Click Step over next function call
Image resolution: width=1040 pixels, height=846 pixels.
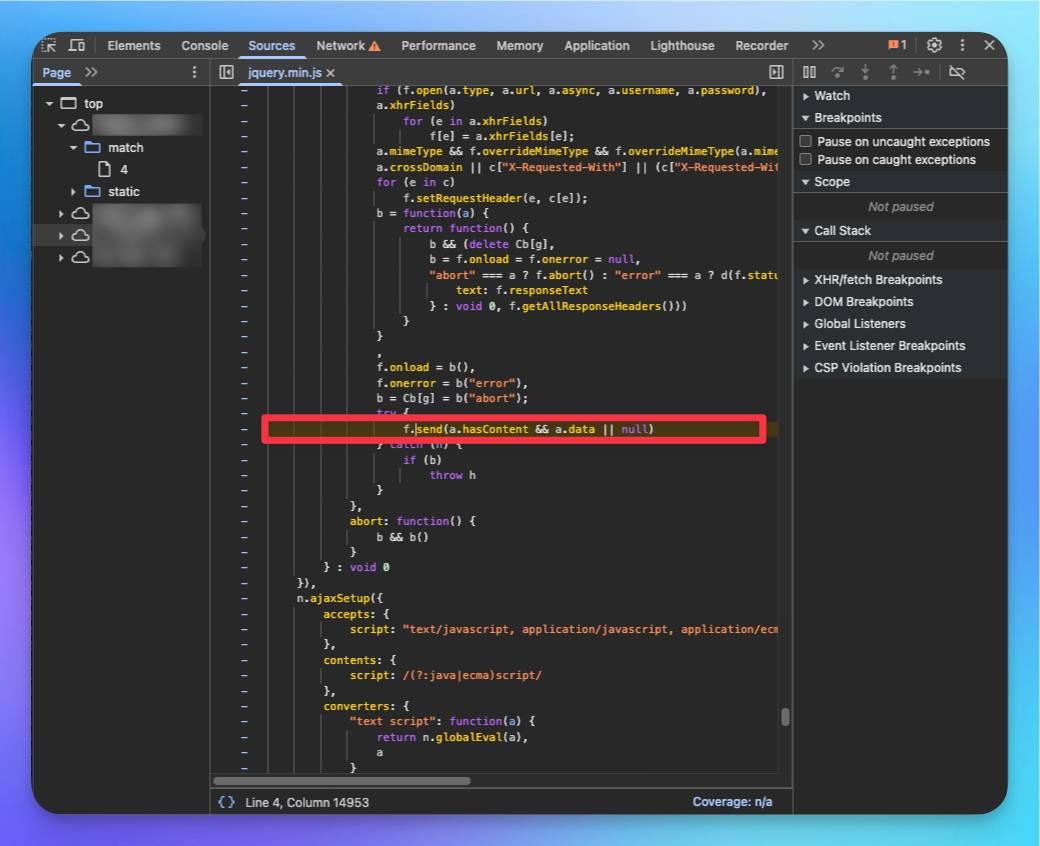pyautogui.click(x=838, y=72)
